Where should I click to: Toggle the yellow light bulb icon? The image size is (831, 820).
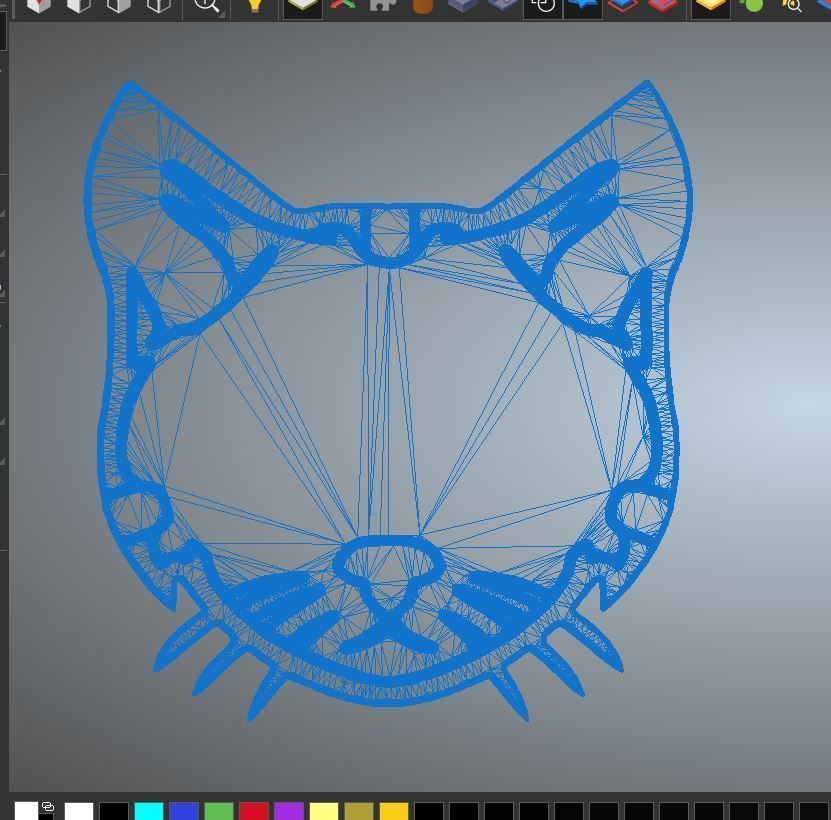coord(255,5)
